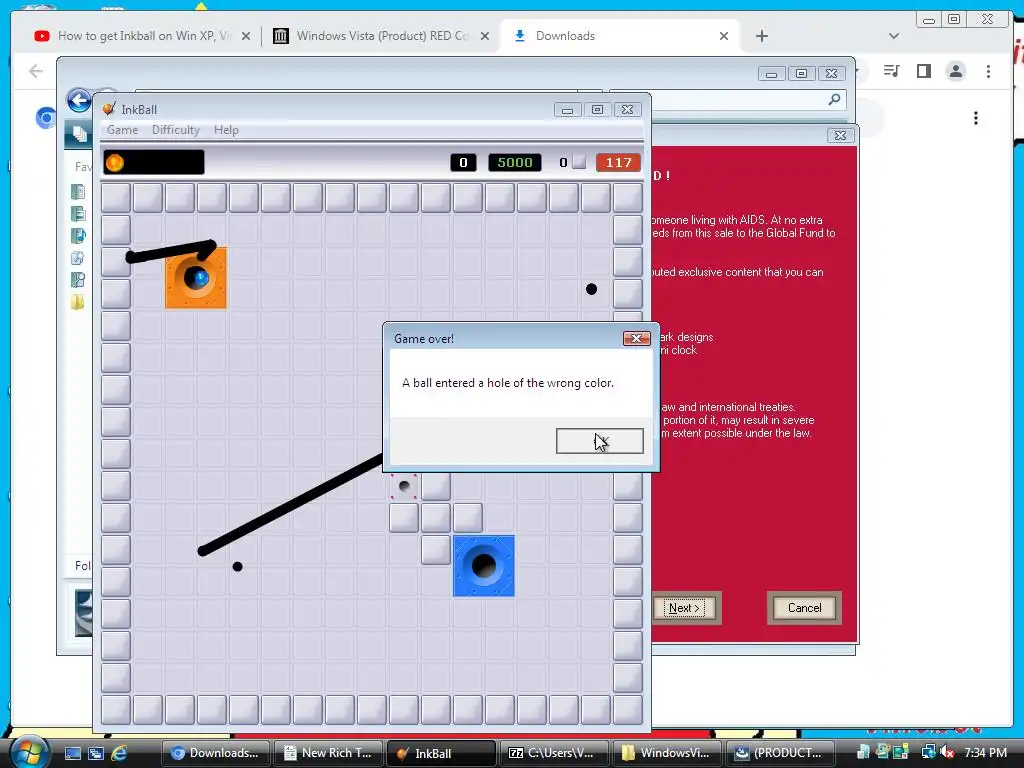Switch to the Downloads taskbar button
1024x768 pixels.
(214, 753)
